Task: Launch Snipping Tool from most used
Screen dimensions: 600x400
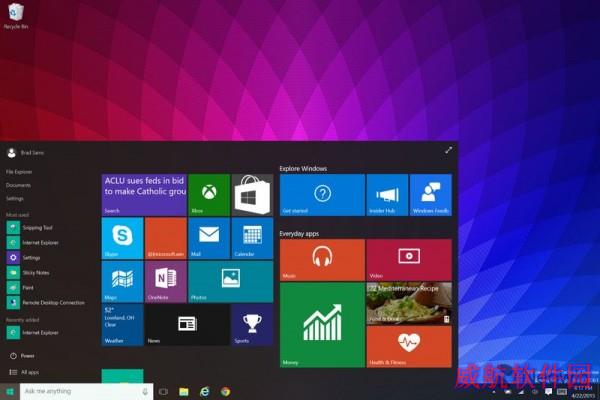Action: coord(29,228)
